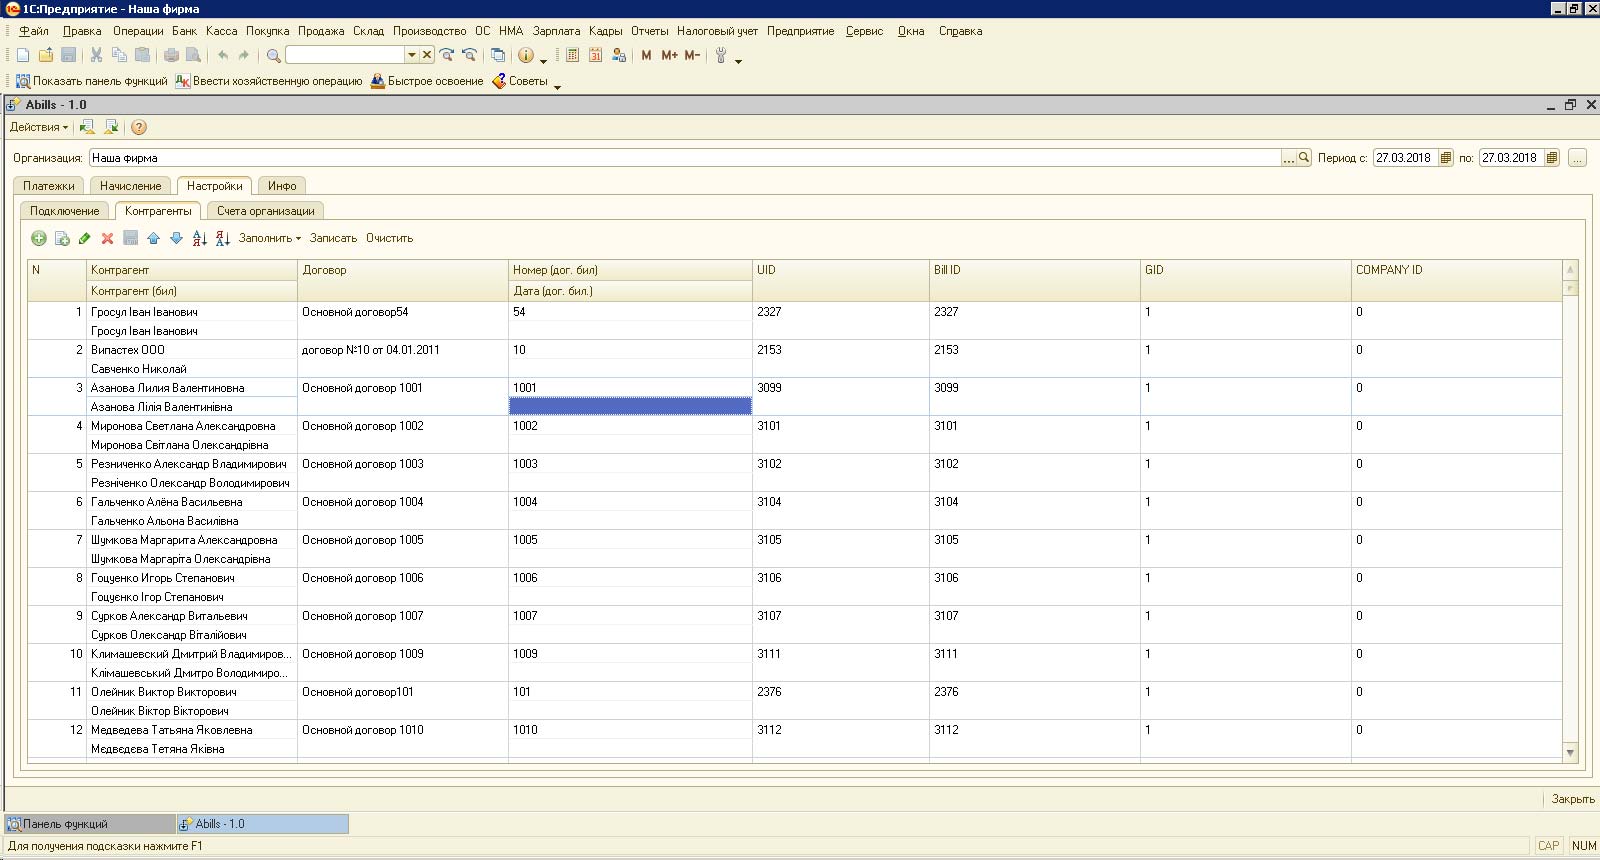Expand the toolbar search field dropdown arrow
The height and width of the screenshot is (860, 1600).
pyautogui.click(x=411, y=55)
